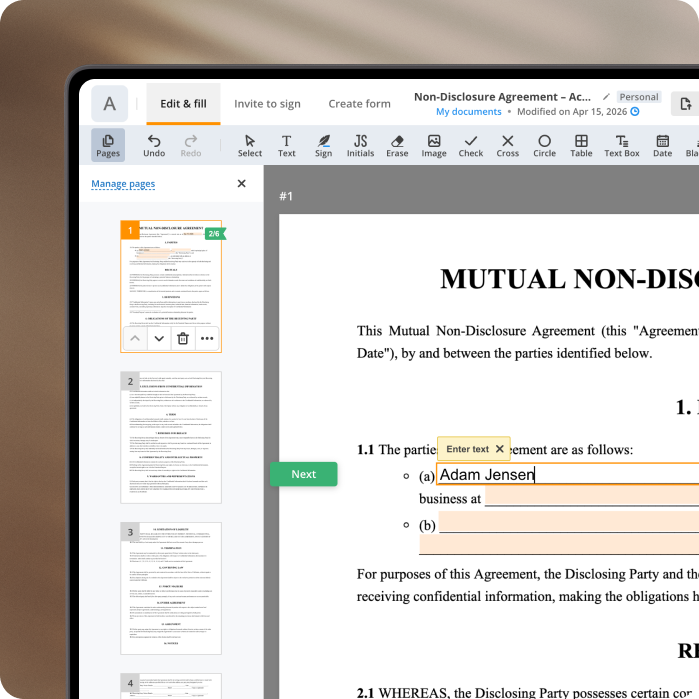Image resolution: width=699 pixels, height=699 pixels.
Task: Undo the last action
Action: click(154, 145)
